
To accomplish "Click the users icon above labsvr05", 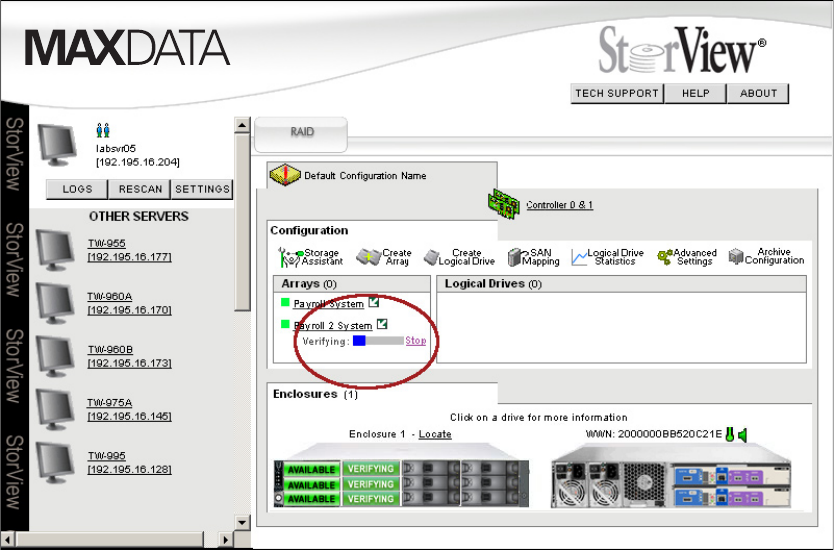I will tap(103, 130).
